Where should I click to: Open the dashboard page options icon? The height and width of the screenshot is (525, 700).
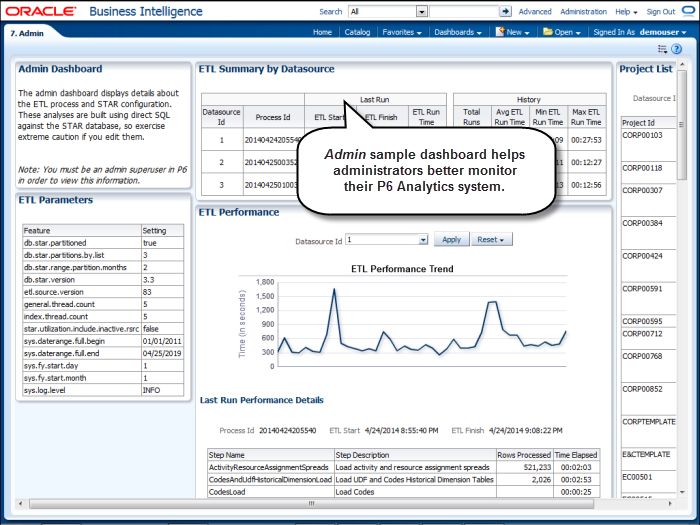(x=662, y=49)
